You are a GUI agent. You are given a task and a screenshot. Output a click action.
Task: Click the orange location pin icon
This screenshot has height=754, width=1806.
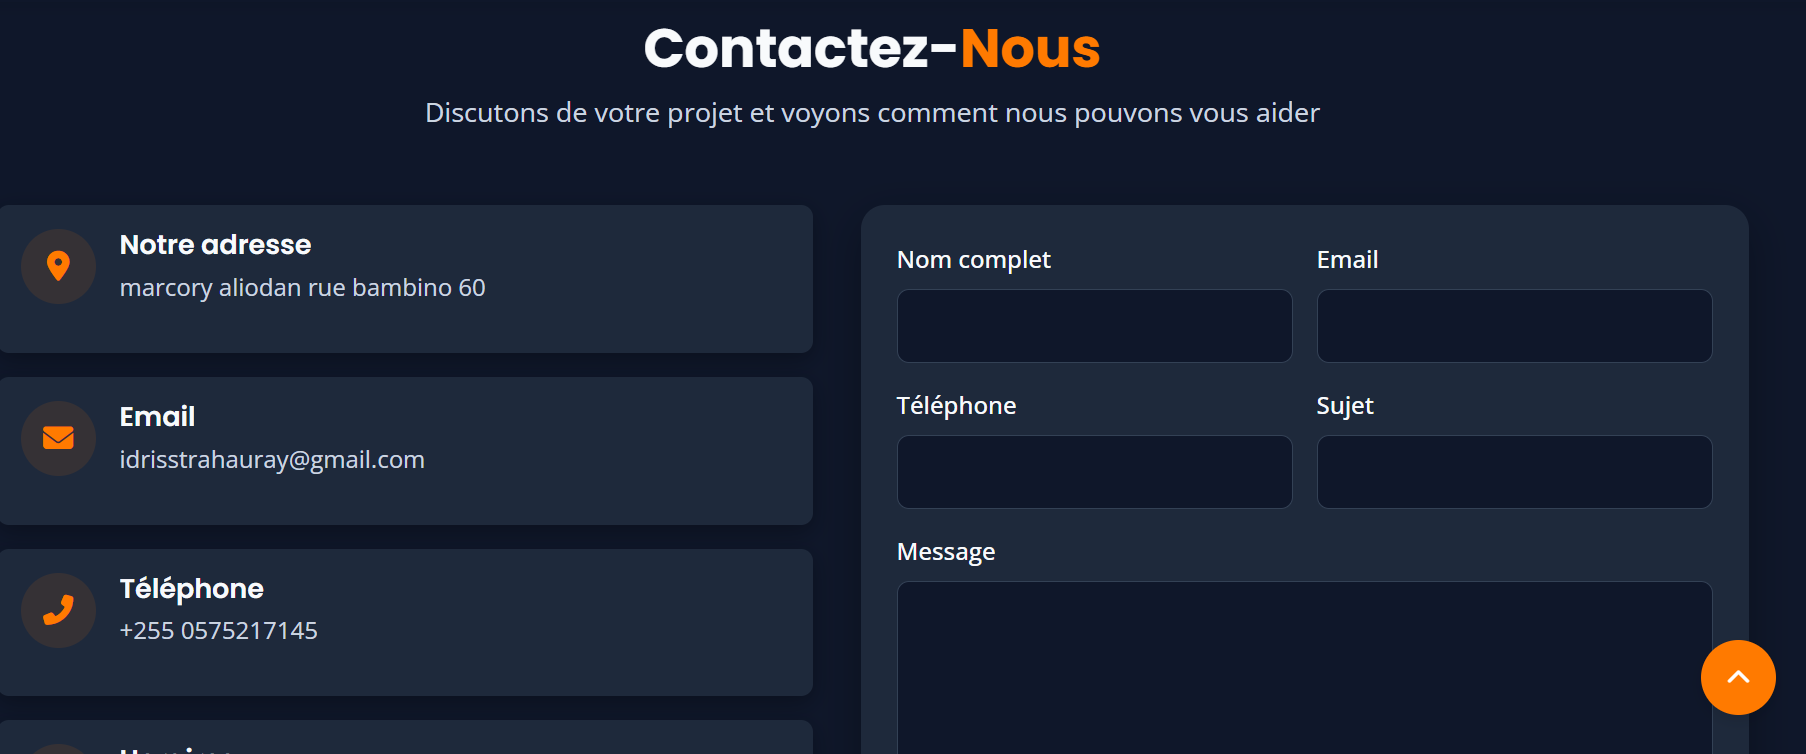point(58,266)
